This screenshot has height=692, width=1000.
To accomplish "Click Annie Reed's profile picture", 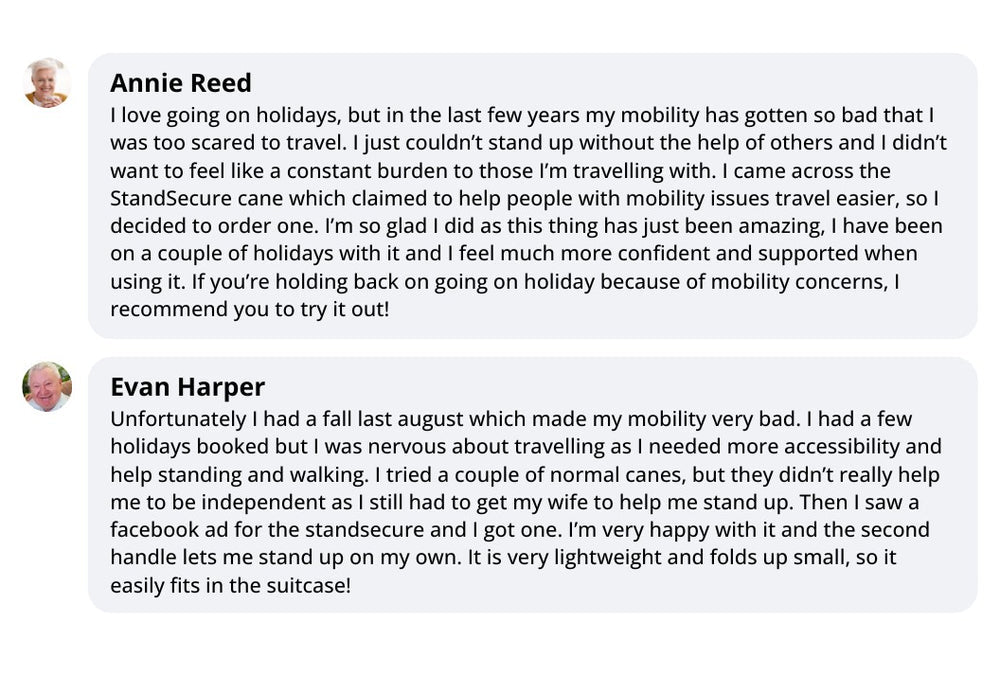I will (47, 83).
